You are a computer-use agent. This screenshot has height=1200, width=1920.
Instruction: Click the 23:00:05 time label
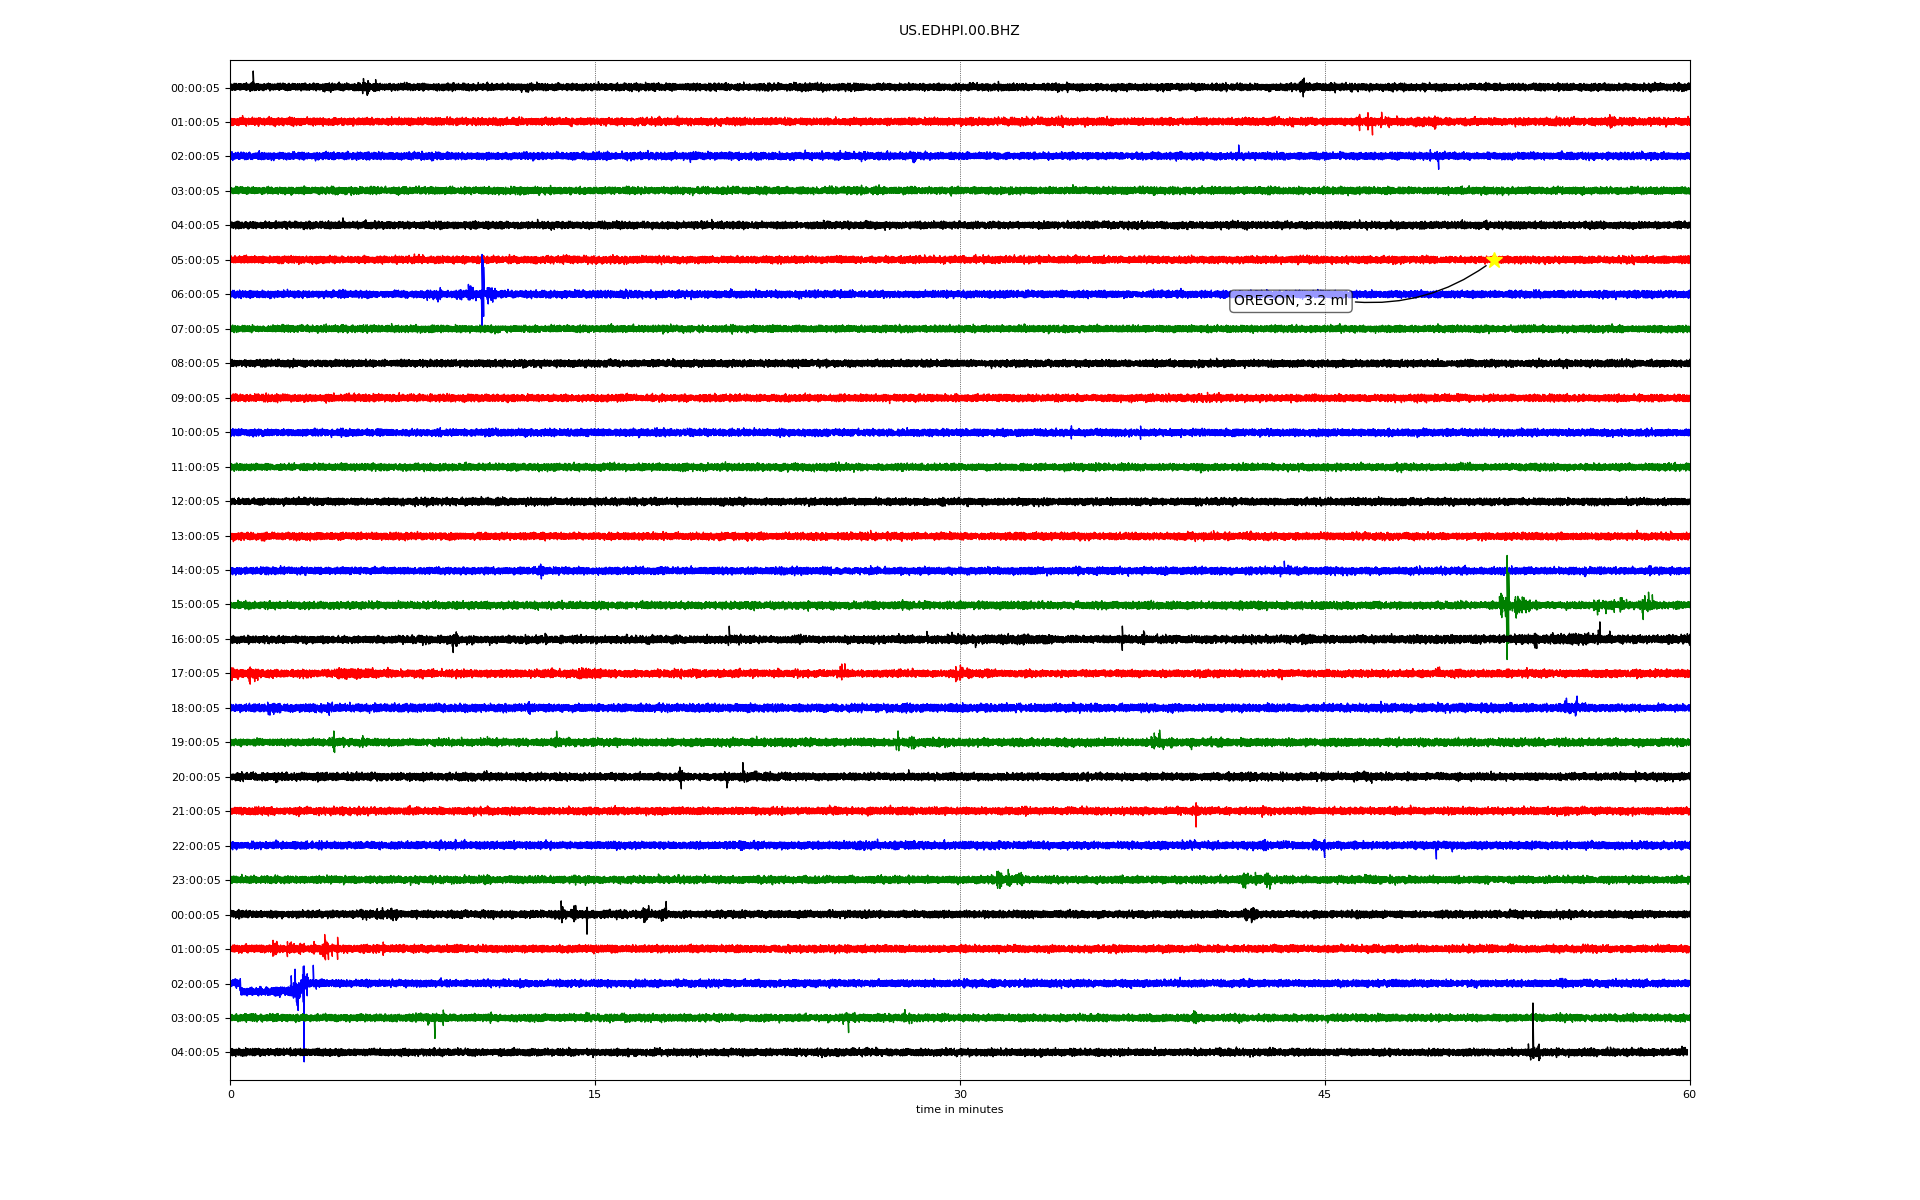[195, 881]
